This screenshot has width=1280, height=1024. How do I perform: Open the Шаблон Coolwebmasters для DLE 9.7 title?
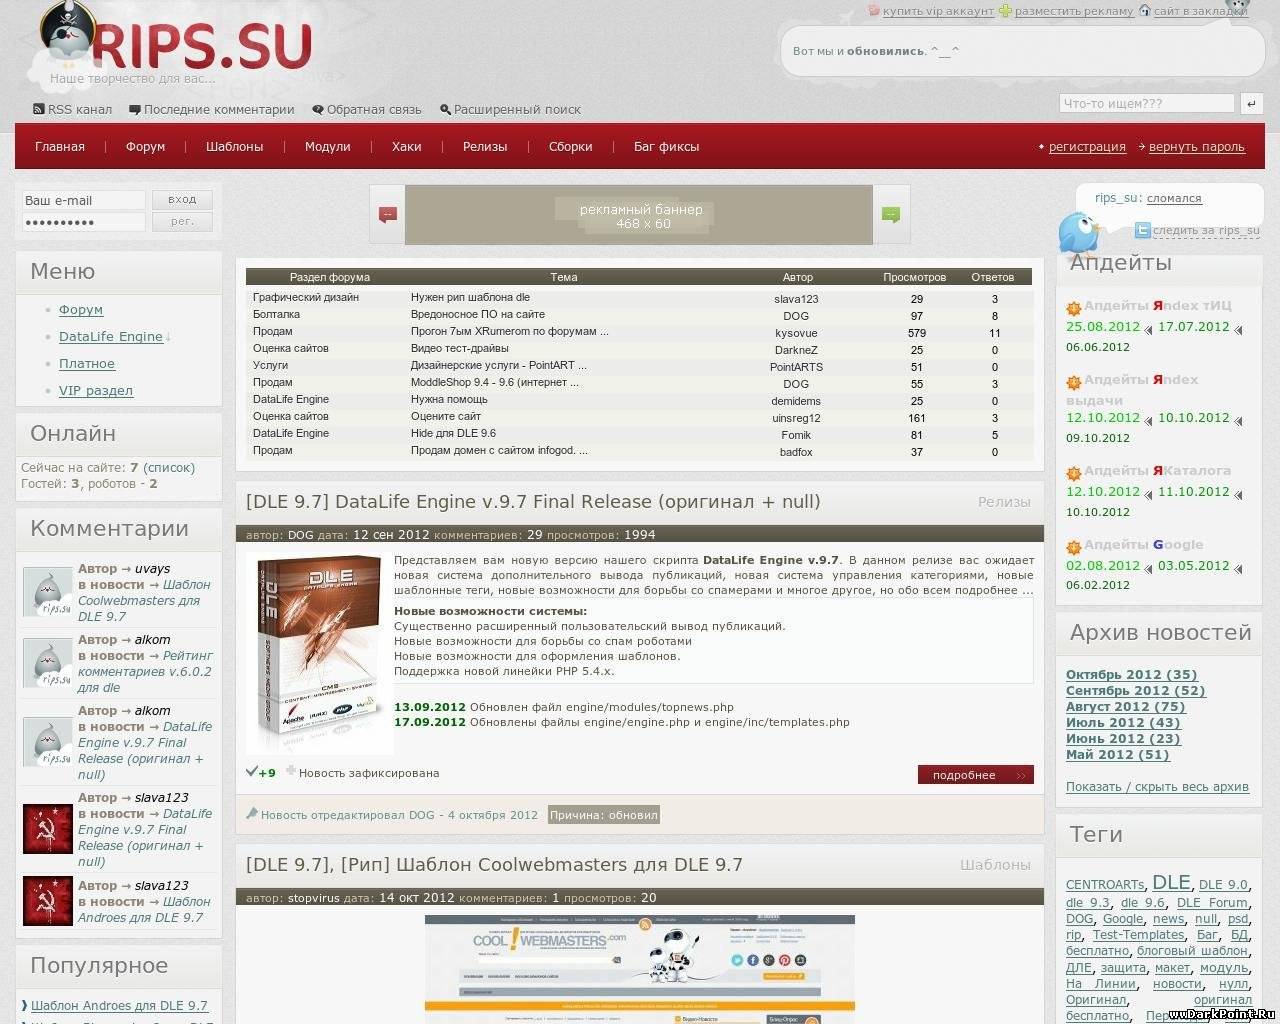[x=494, y=864]
